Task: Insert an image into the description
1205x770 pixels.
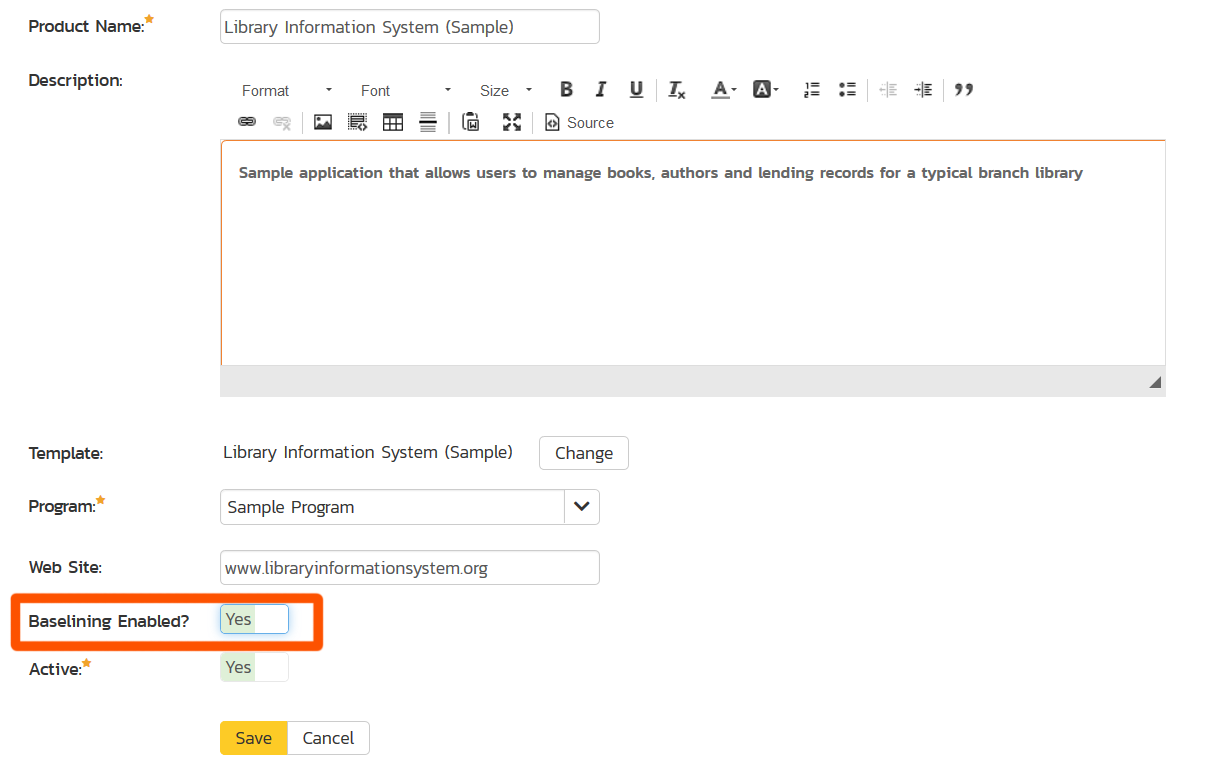Action: tap(323, 122)
